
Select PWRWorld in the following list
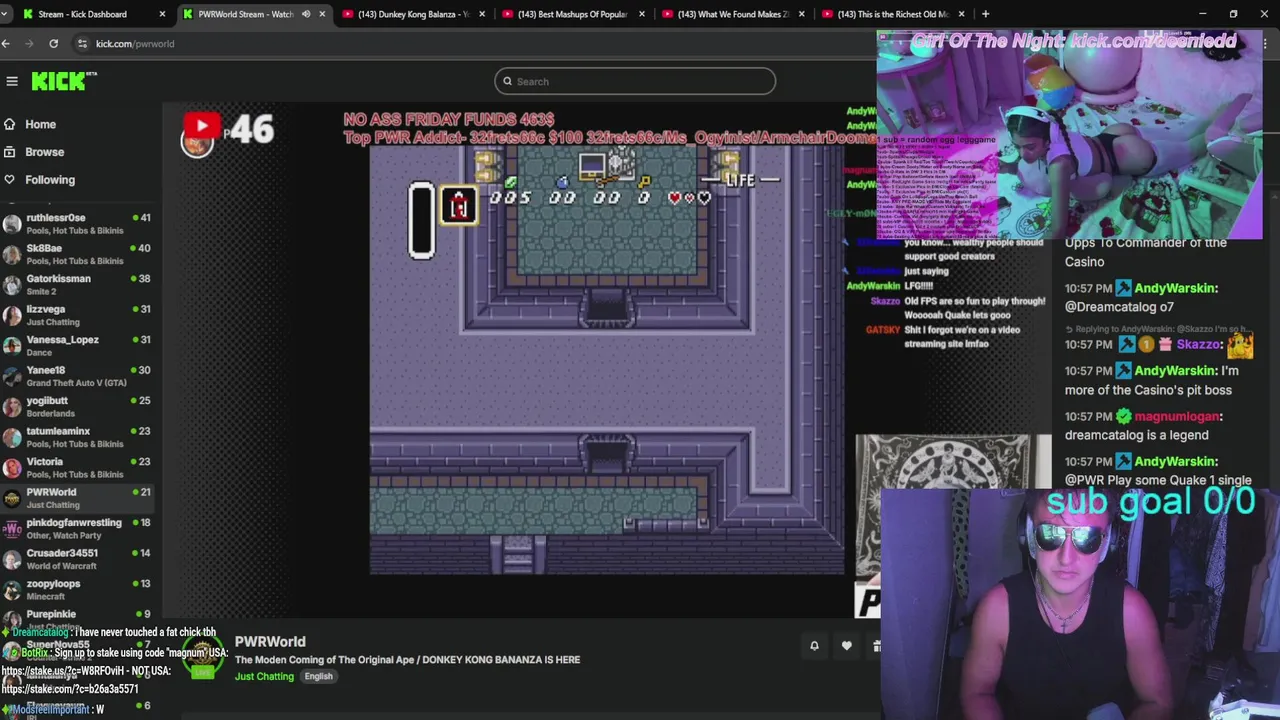80,498
